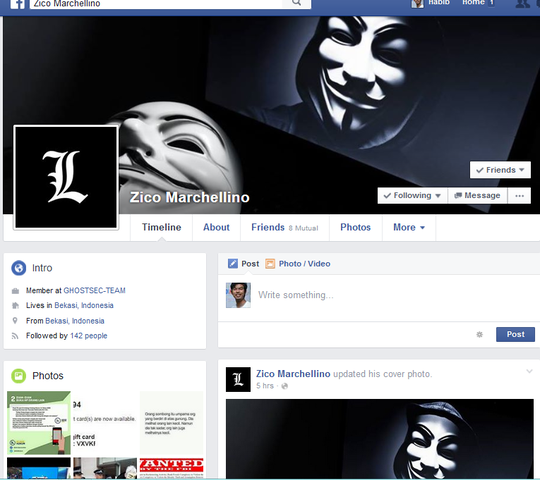Select the Photo / Video composer option
Image resolution: width=540 pixels, height=480 pixels.
304,264
